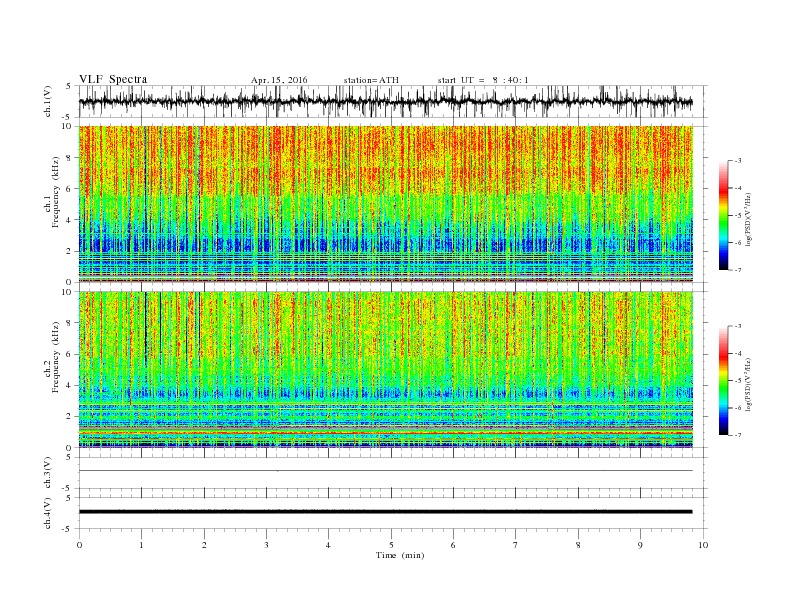Click the ch.1 colorbar "log(PSD)(V²/Hz)" label
The width and height of the screenshot is (792, 612).
749,218
